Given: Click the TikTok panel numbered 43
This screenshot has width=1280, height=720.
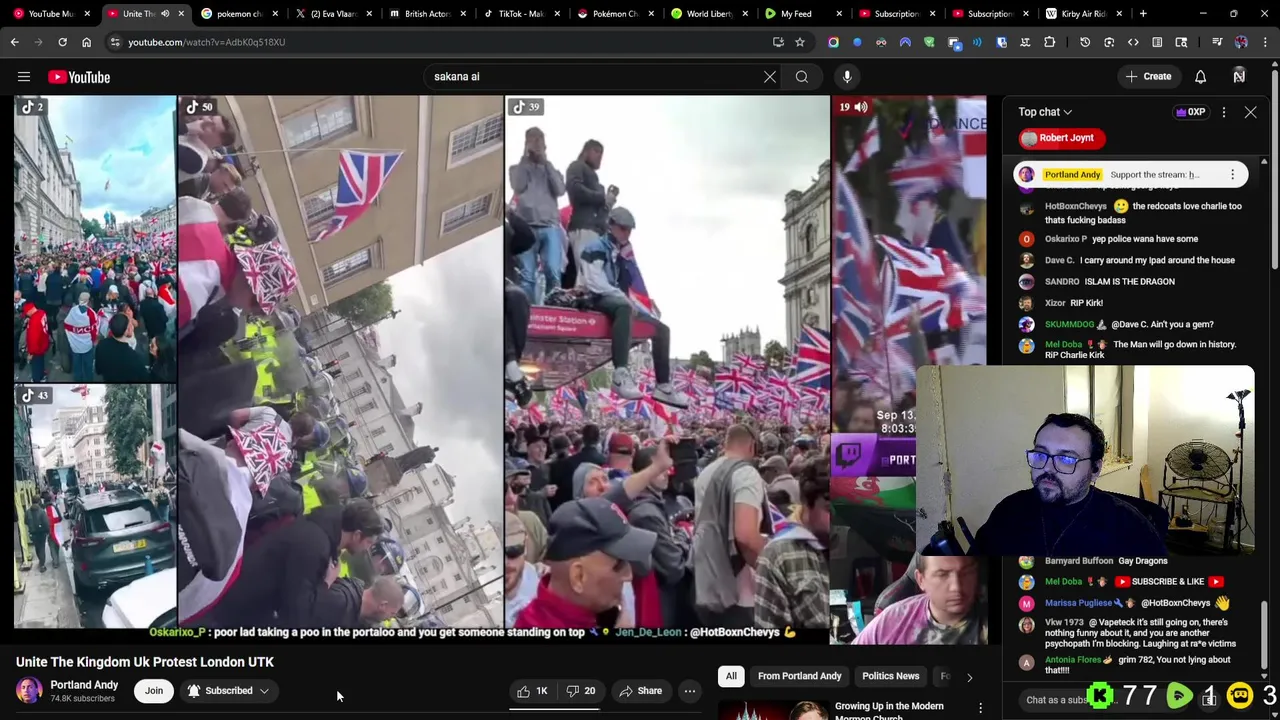Looking at the screenshot, I should point(95,506).
